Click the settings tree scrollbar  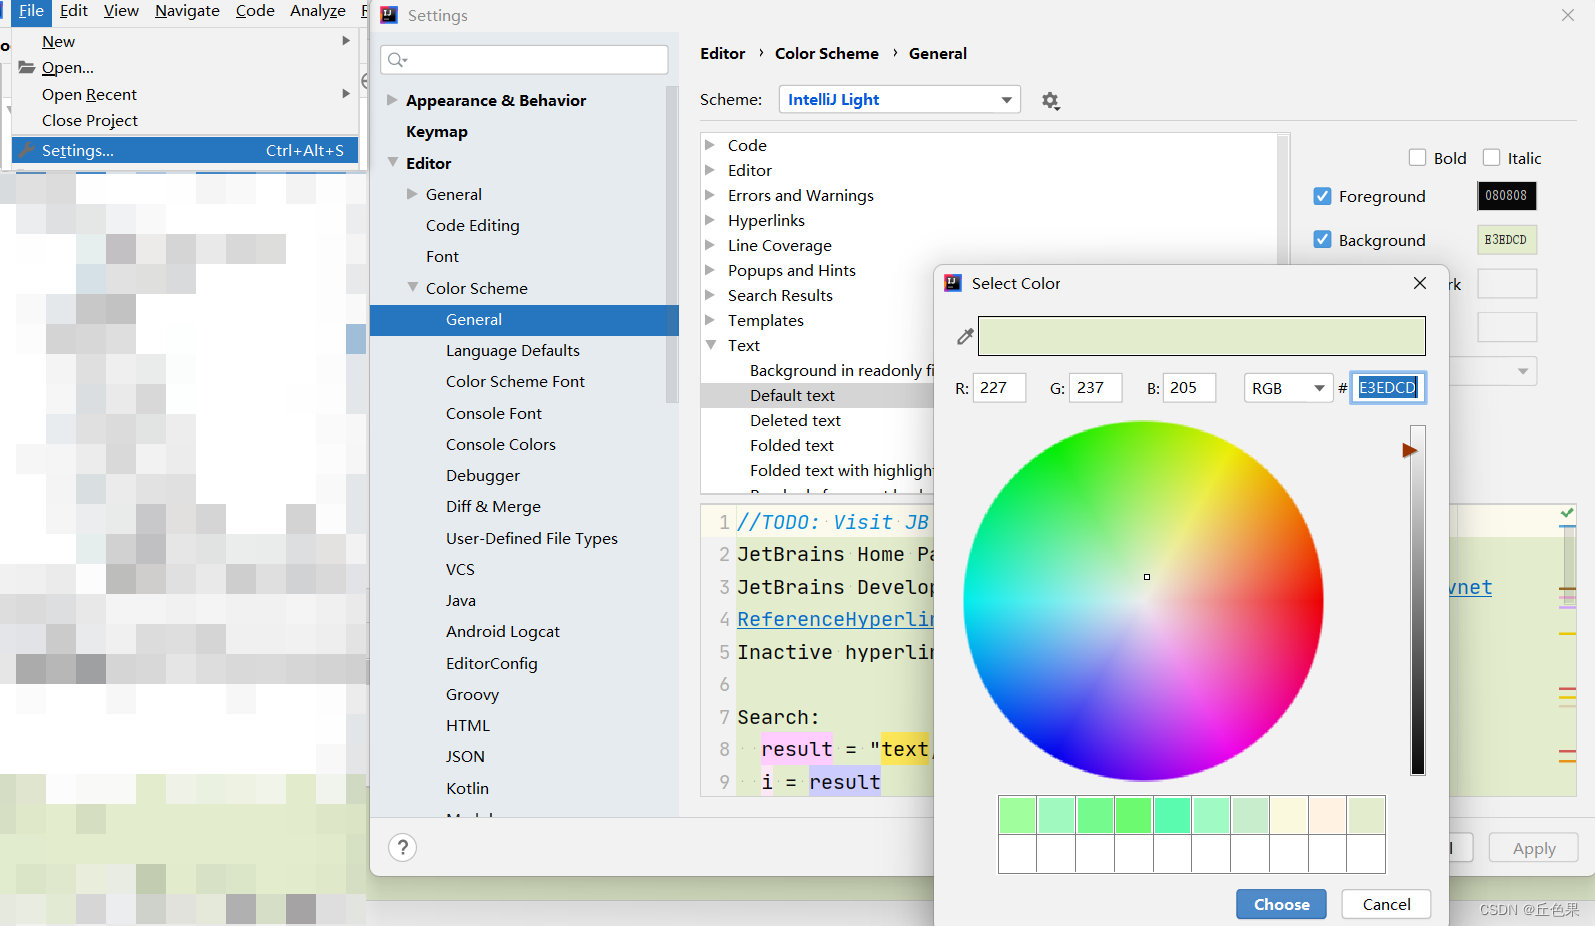pos(672,244)
